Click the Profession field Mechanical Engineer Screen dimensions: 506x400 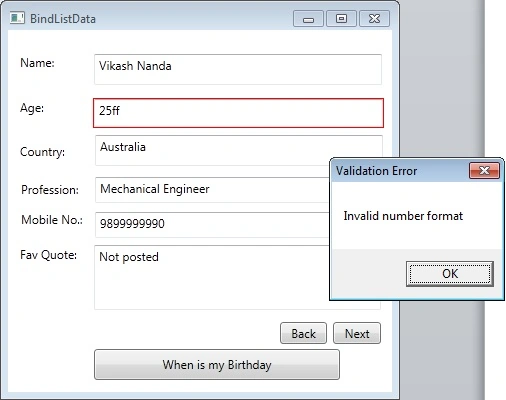(x=212, y=190)
